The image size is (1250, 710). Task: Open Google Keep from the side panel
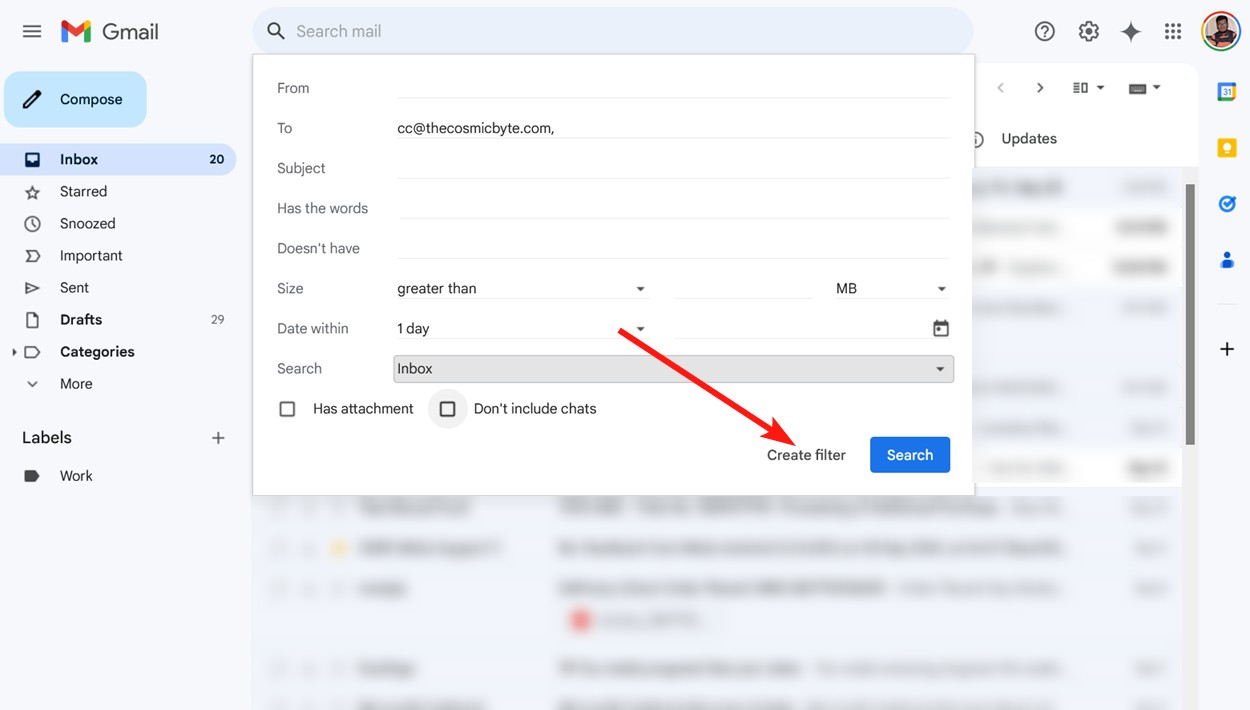[1226, 147]
